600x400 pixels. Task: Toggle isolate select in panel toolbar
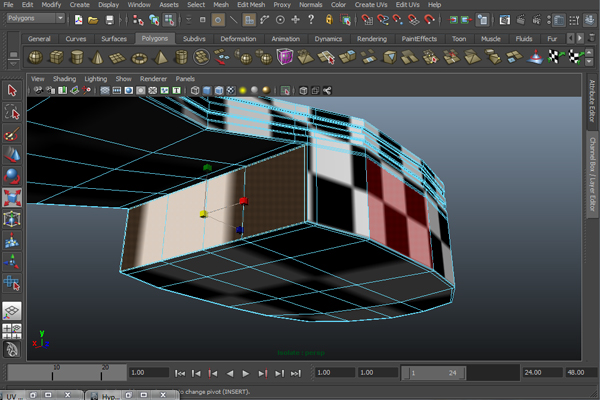pyautogui.click(x=285, y=90)
